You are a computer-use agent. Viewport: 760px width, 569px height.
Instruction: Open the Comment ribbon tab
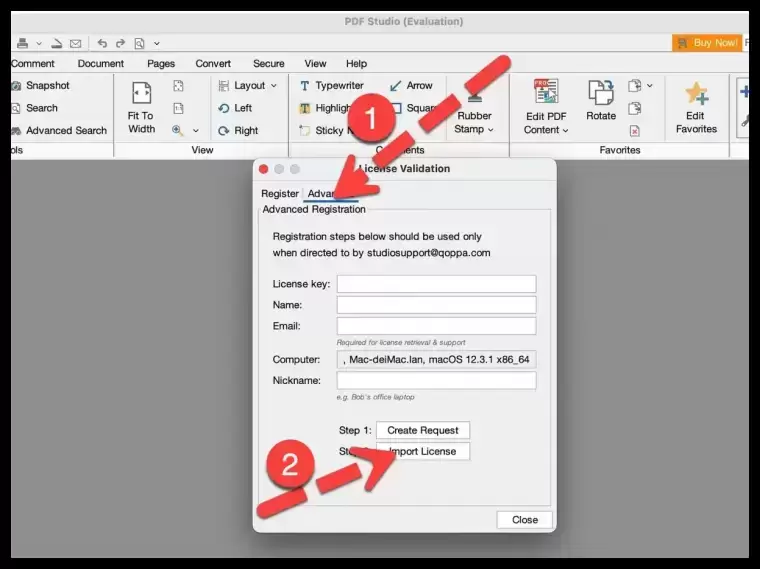32,63
